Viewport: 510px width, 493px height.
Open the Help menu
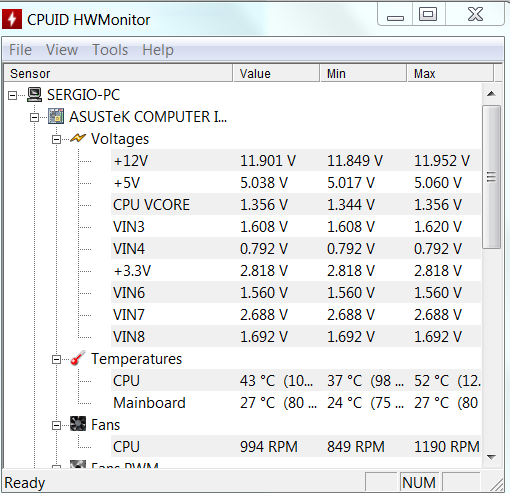point(158,50)
